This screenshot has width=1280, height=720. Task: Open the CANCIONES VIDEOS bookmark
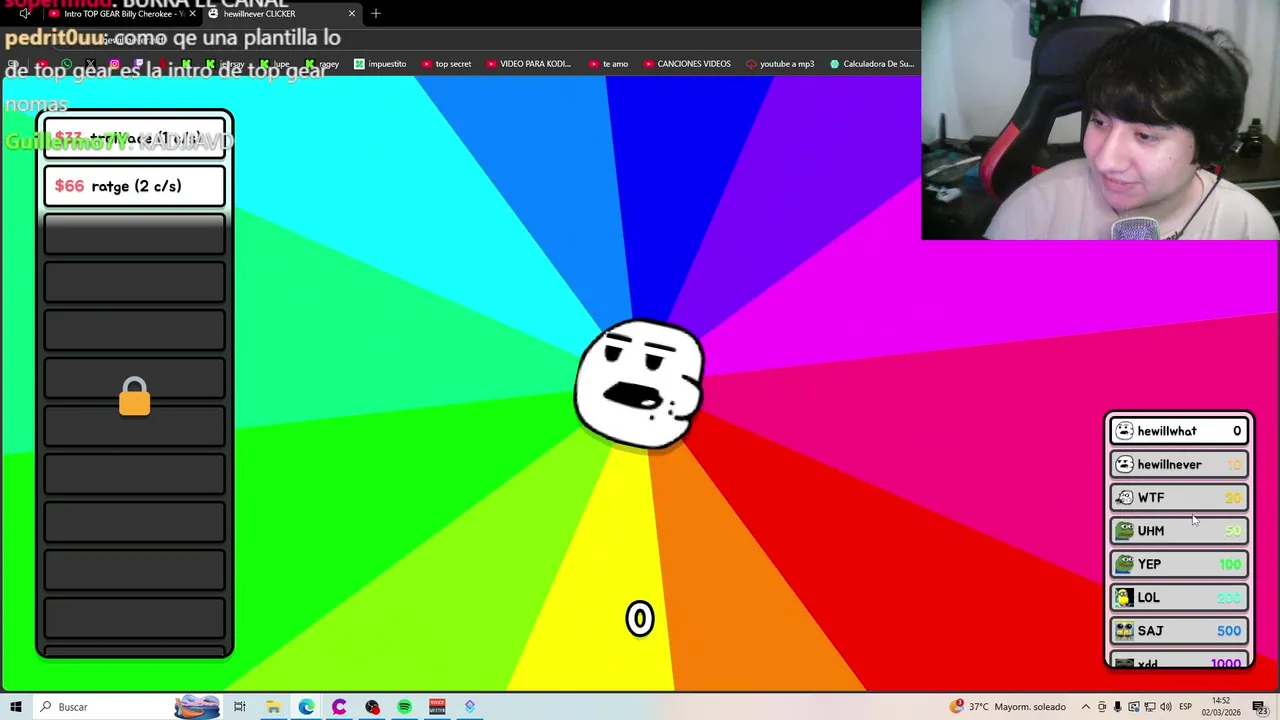click(x=687, y=64)
